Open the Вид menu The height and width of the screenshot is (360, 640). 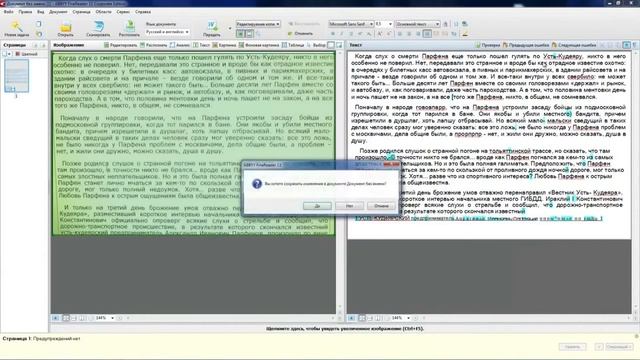click(40, 12)
